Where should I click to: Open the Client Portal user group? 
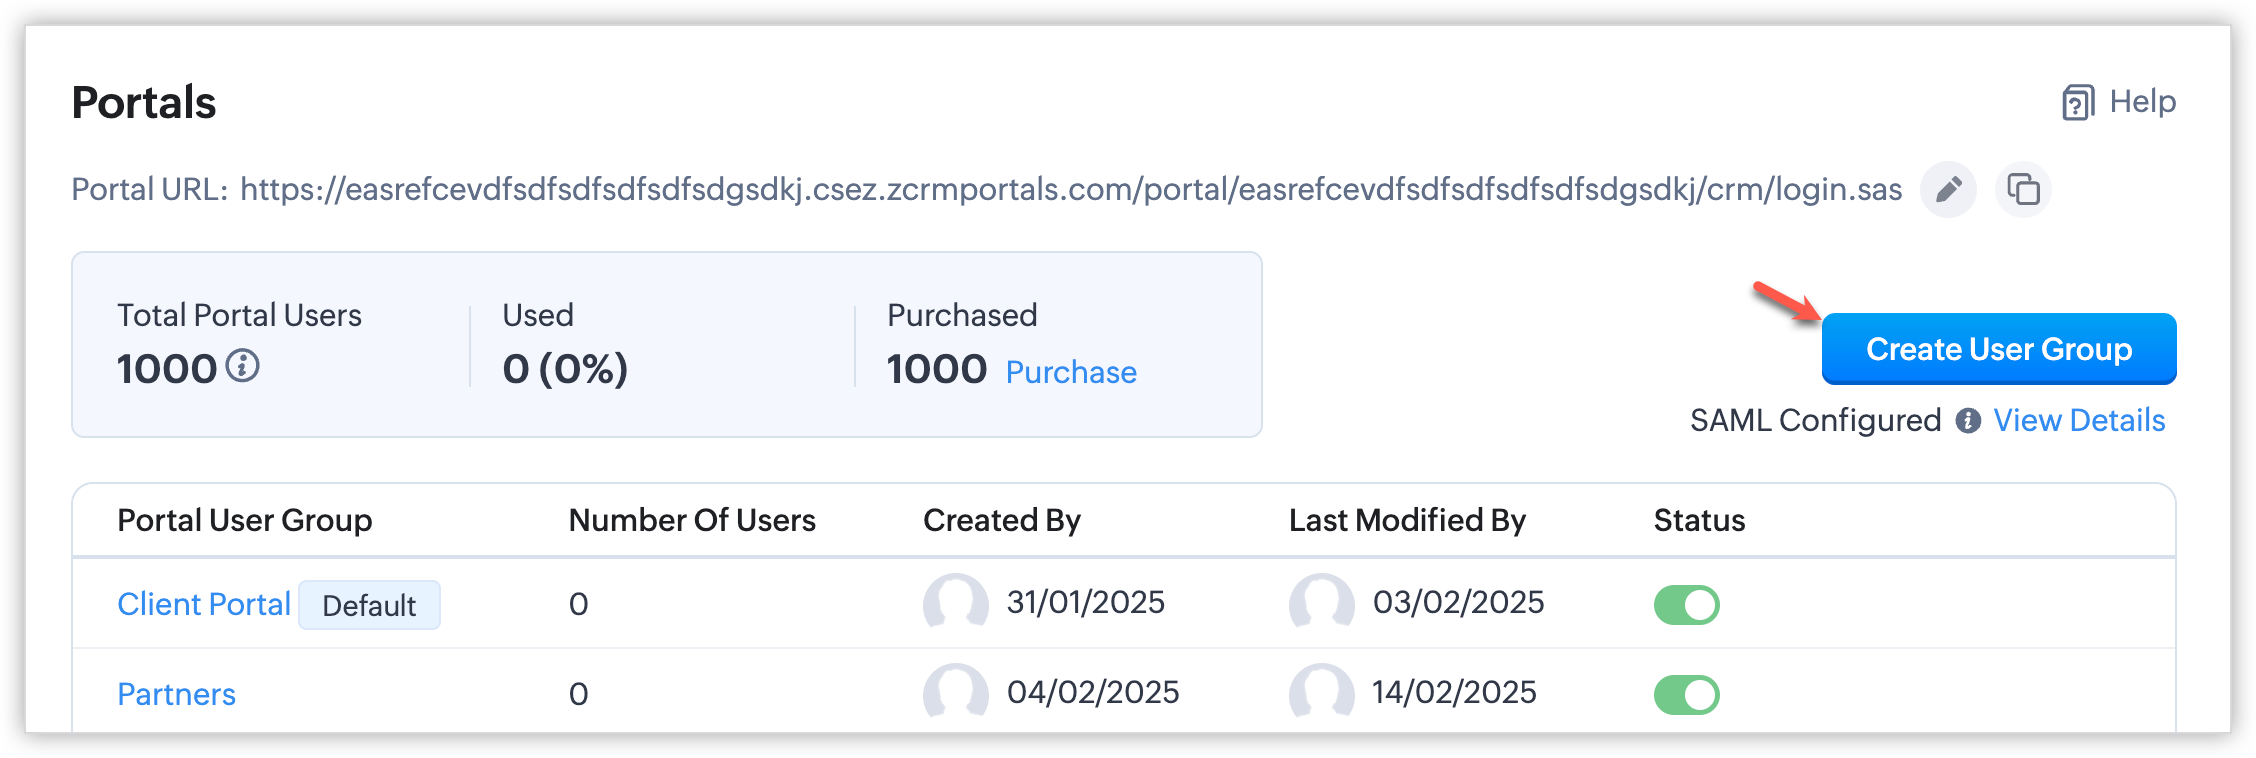pos(204,604)
